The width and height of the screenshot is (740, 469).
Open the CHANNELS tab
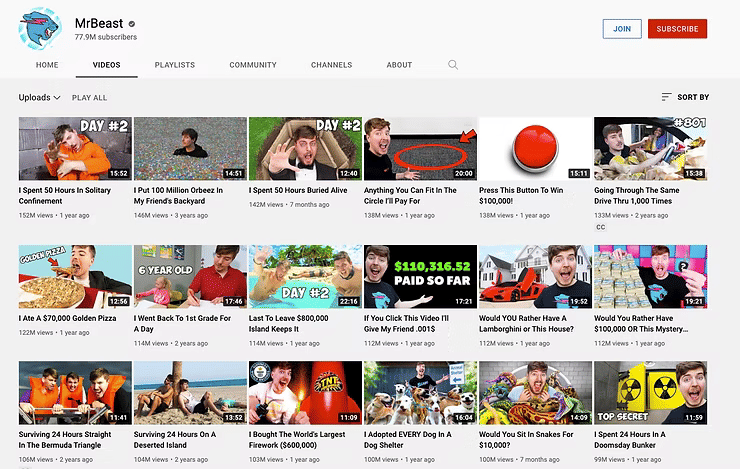point(331,65)
